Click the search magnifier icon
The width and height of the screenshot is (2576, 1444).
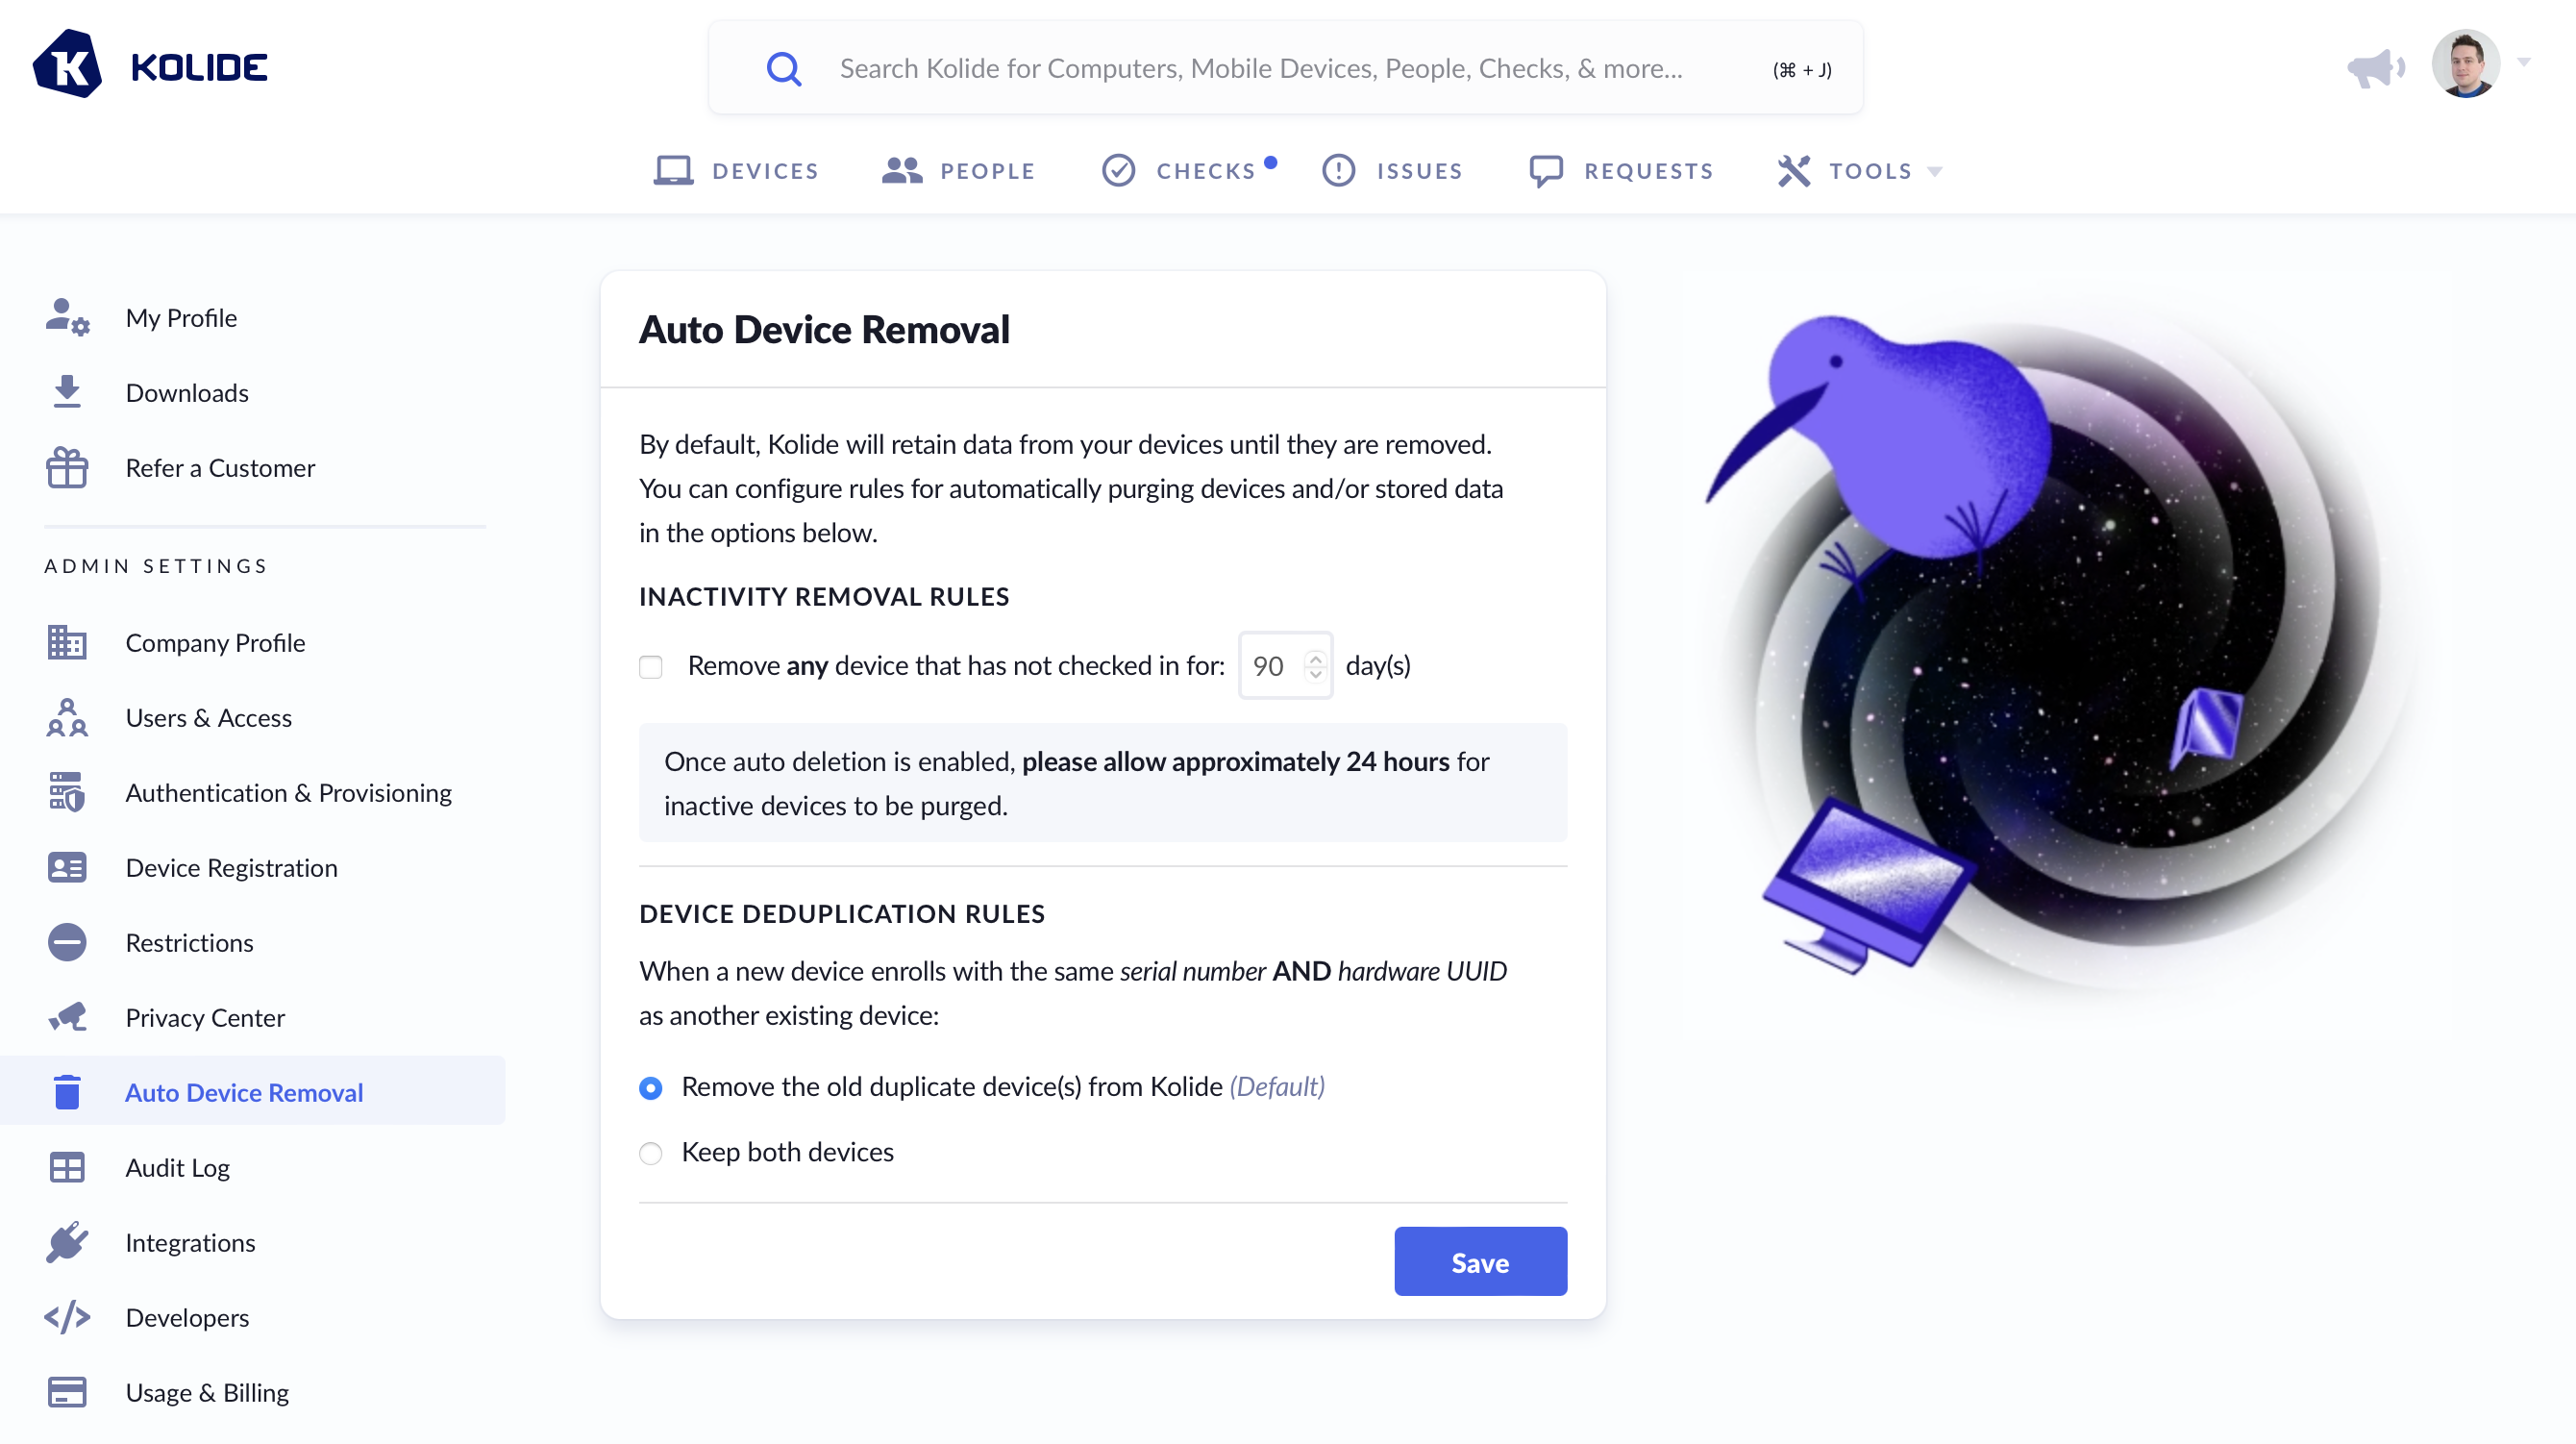784,68
